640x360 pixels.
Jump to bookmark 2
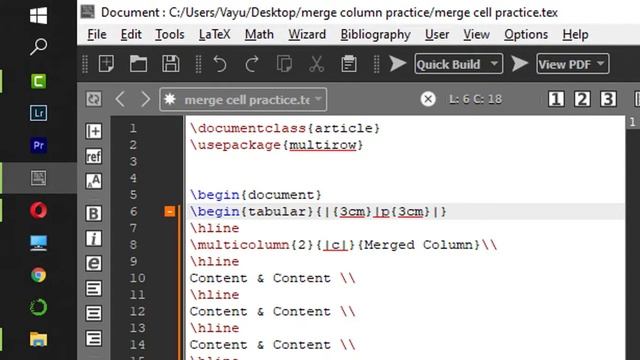(x=582, y=99)
